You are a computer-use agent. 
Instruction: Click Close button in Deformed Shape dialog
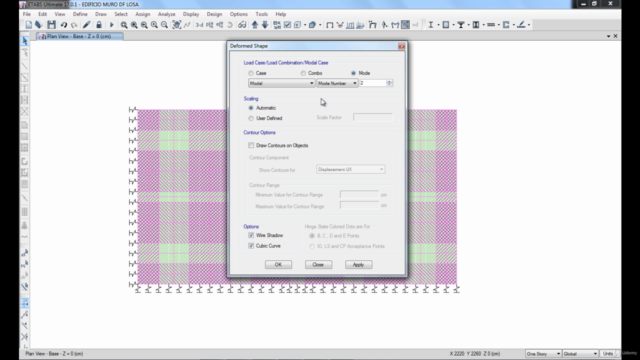[318, 264]
